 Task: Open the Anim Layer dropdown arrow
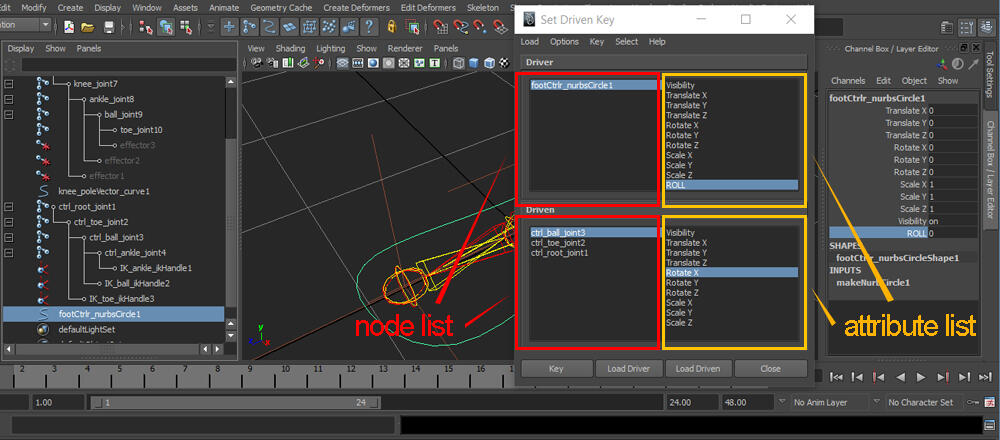pos(783,402)
